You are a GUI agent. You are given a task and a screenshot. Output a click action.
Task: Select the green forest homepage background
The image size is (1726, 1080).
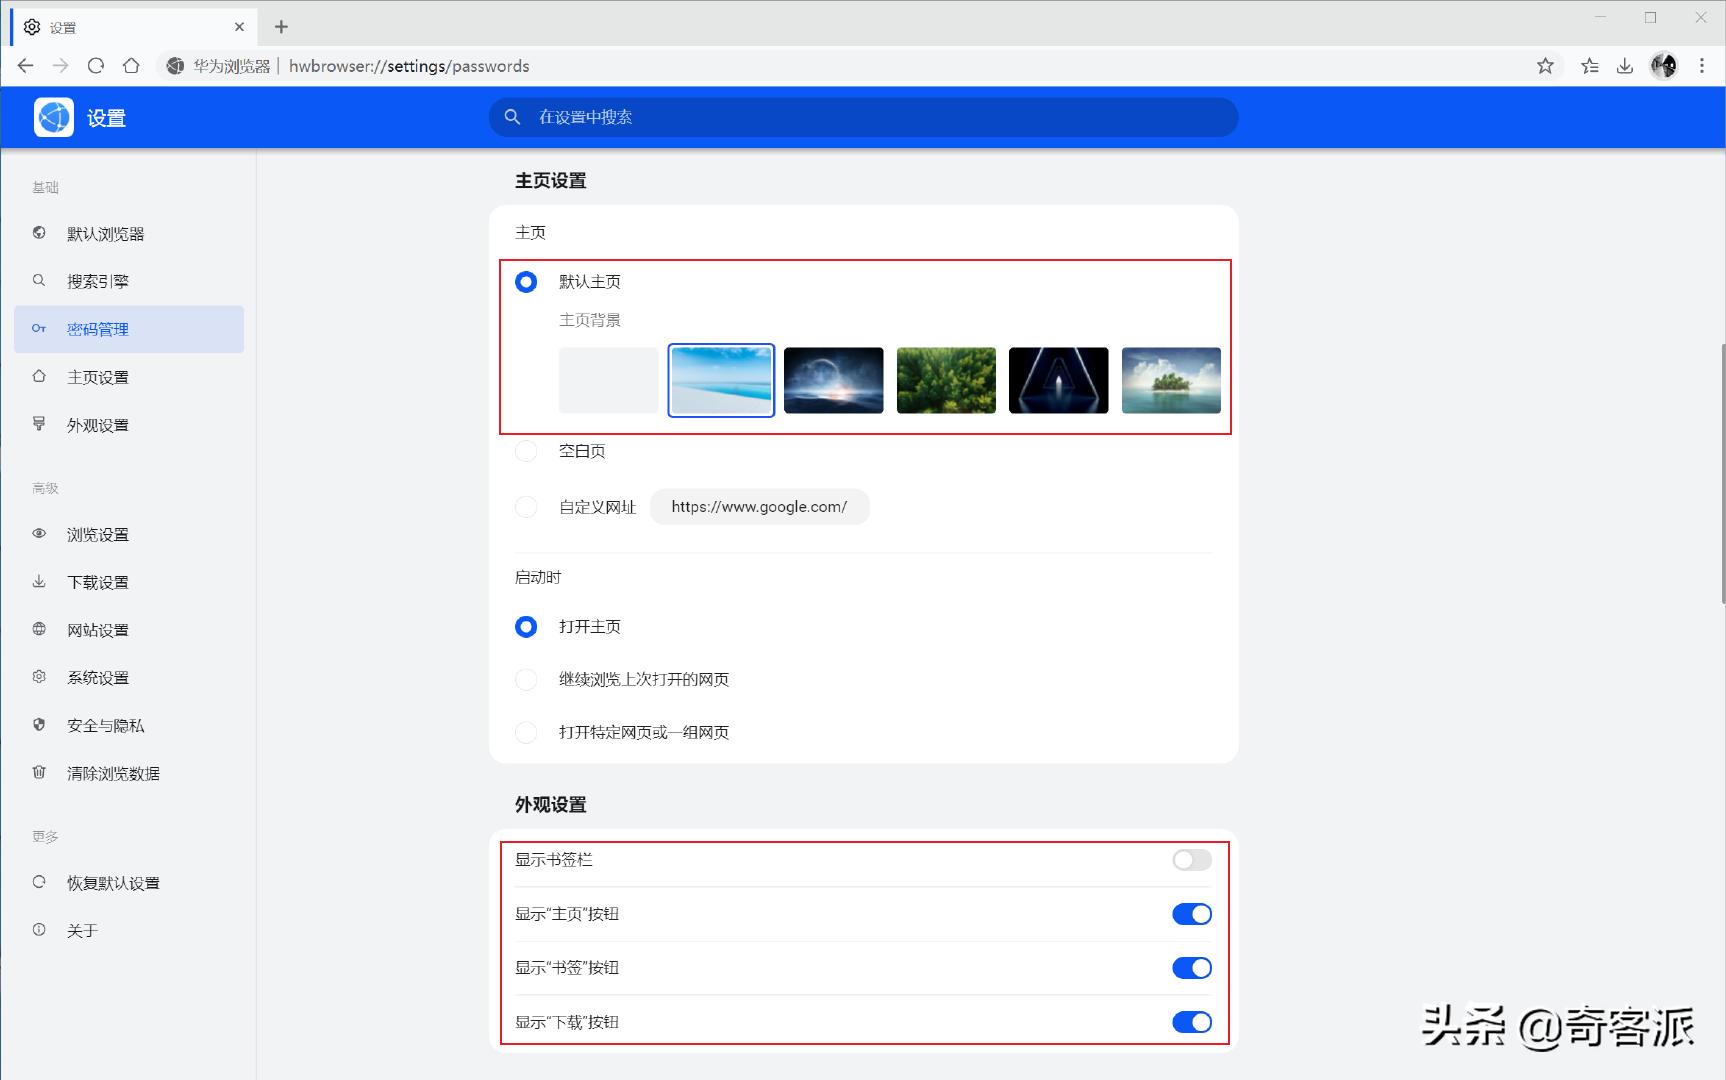tap(946, 380)
